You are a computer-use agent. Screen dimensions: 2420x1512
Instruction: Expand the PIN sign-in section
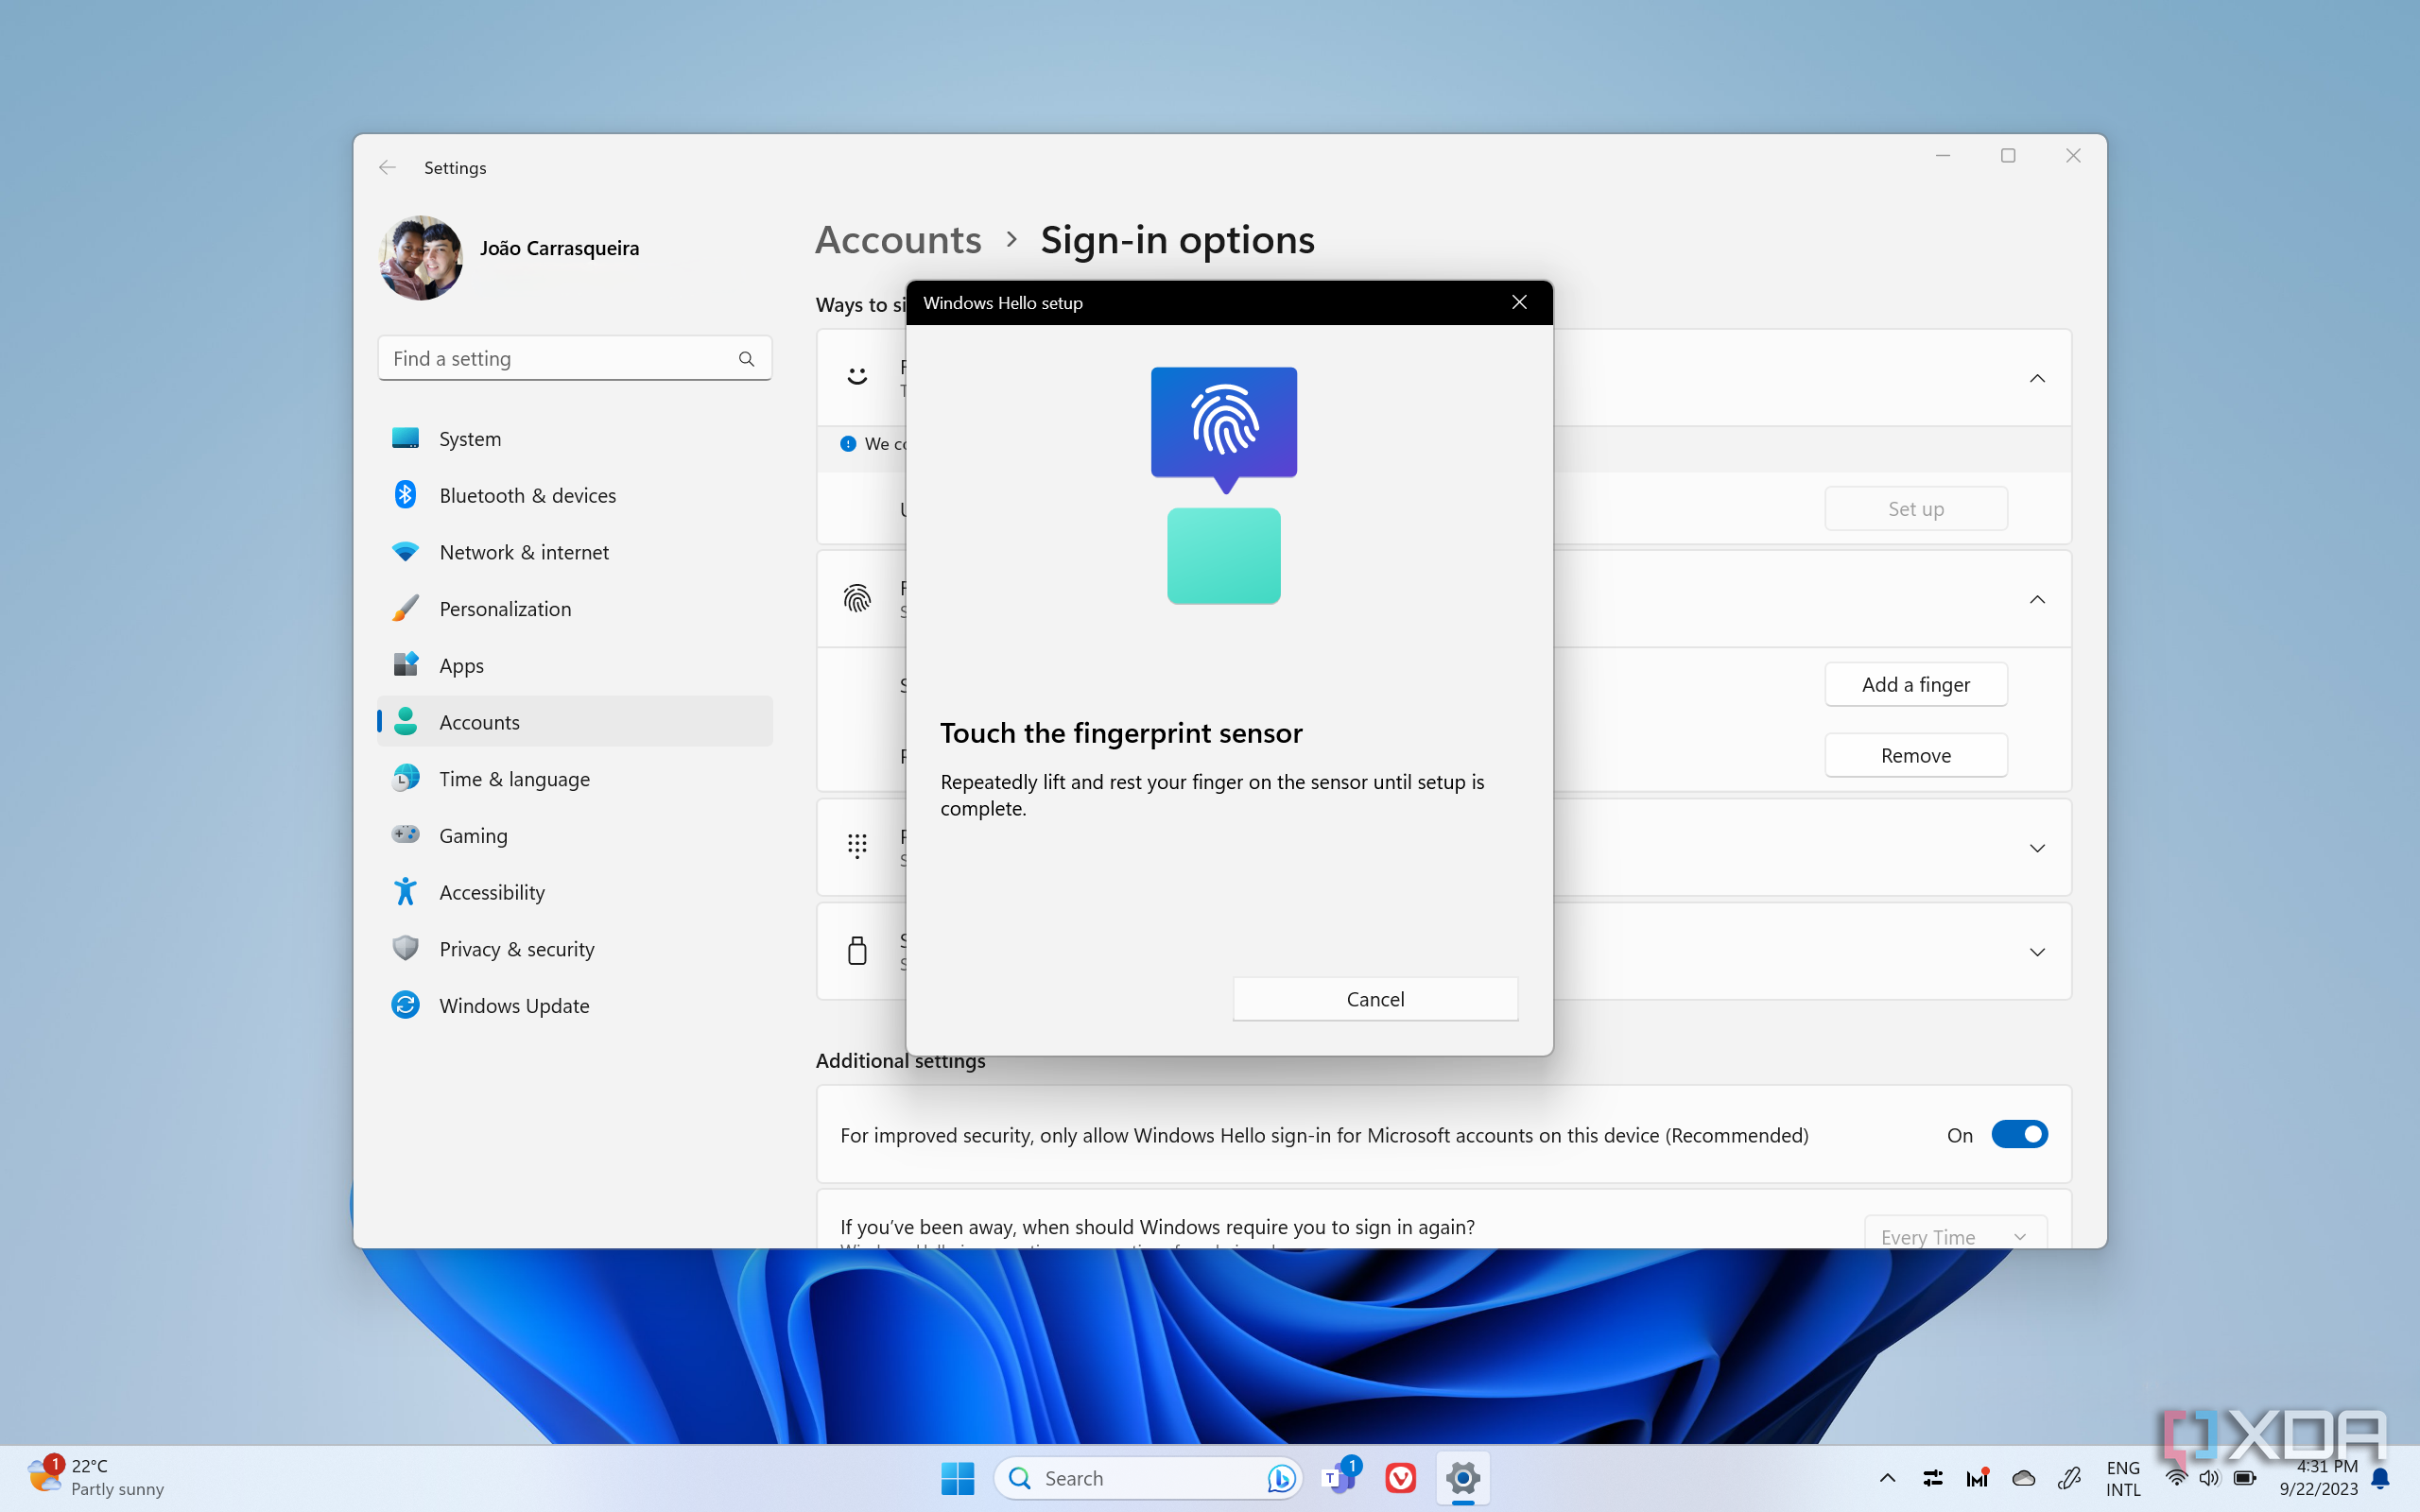[2037, 847]
